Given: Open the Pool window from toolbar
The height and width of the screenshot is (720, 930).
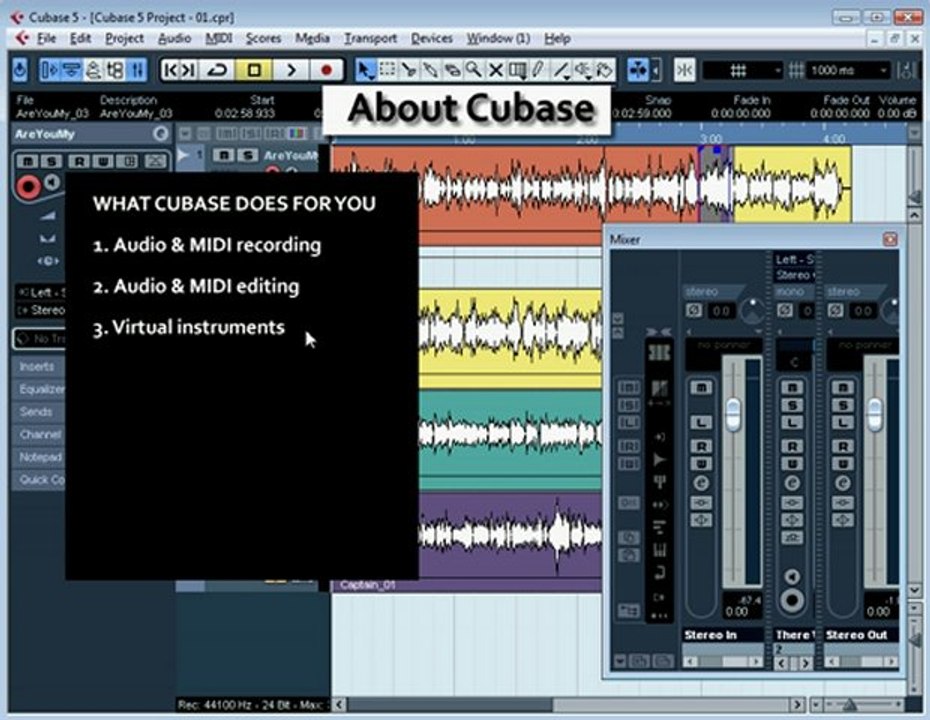Looking at the screenshot, I should (x=115, y=70).
